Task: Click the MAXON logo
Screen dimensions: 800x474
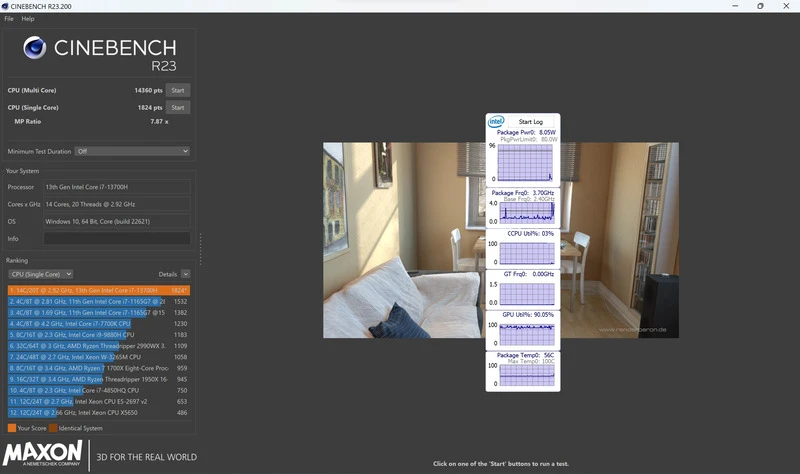Action: (x=42, y=453)
